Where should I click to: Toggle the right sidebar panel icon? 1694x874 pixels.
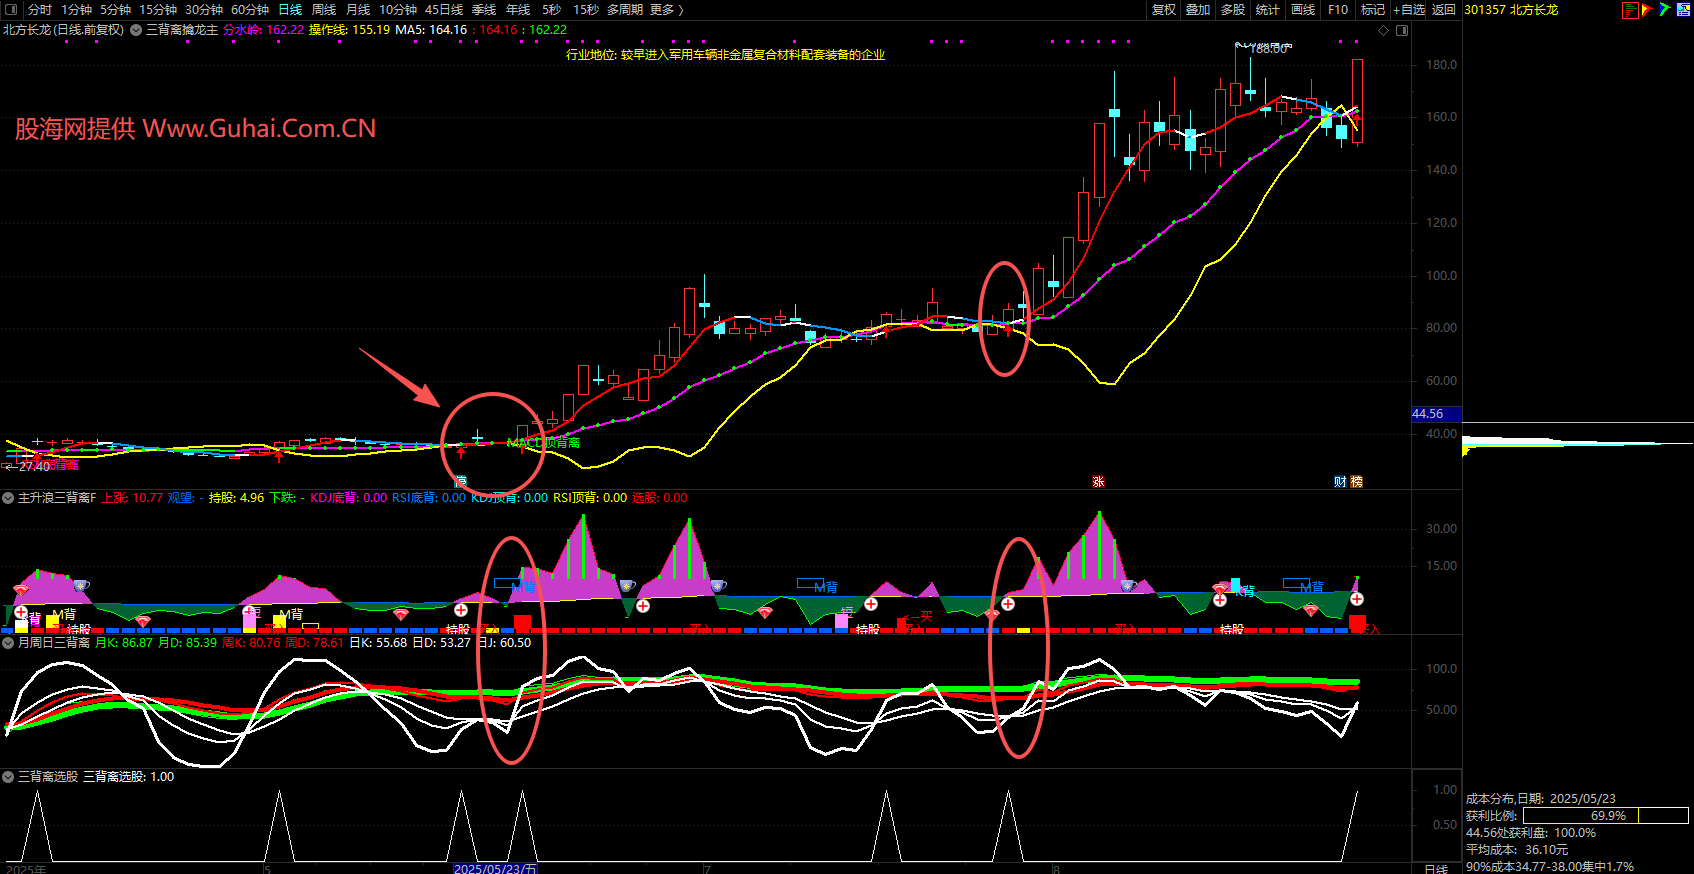(1402, 30)
